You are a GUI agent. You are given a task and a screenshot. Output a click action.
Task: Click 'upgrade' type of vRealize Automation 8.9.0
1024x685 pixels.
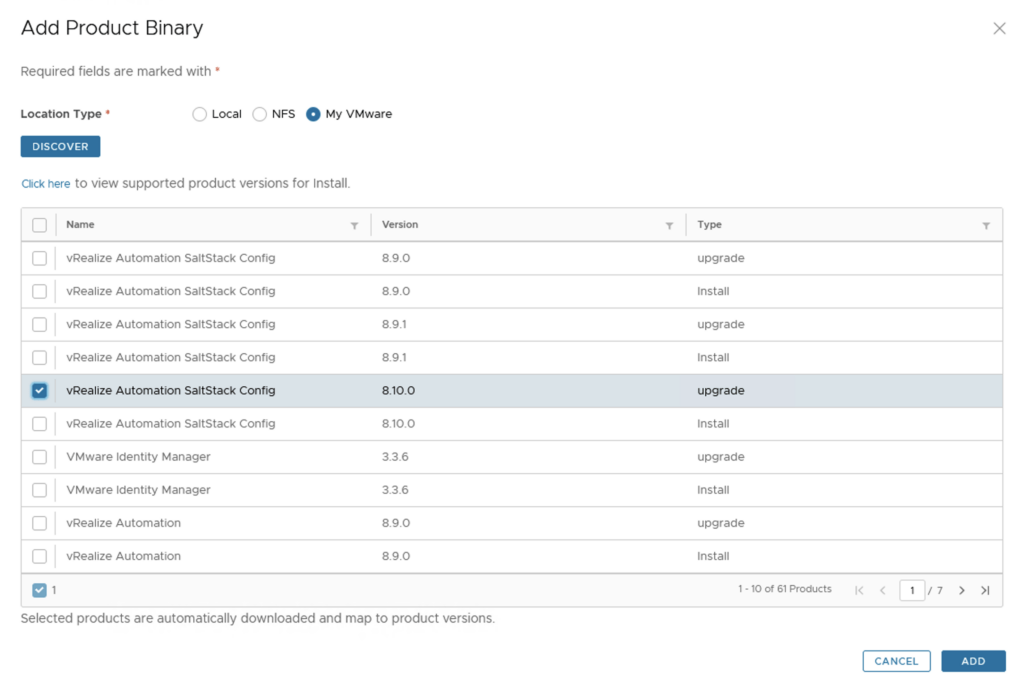pyautogui.click(x=721, y=524)
